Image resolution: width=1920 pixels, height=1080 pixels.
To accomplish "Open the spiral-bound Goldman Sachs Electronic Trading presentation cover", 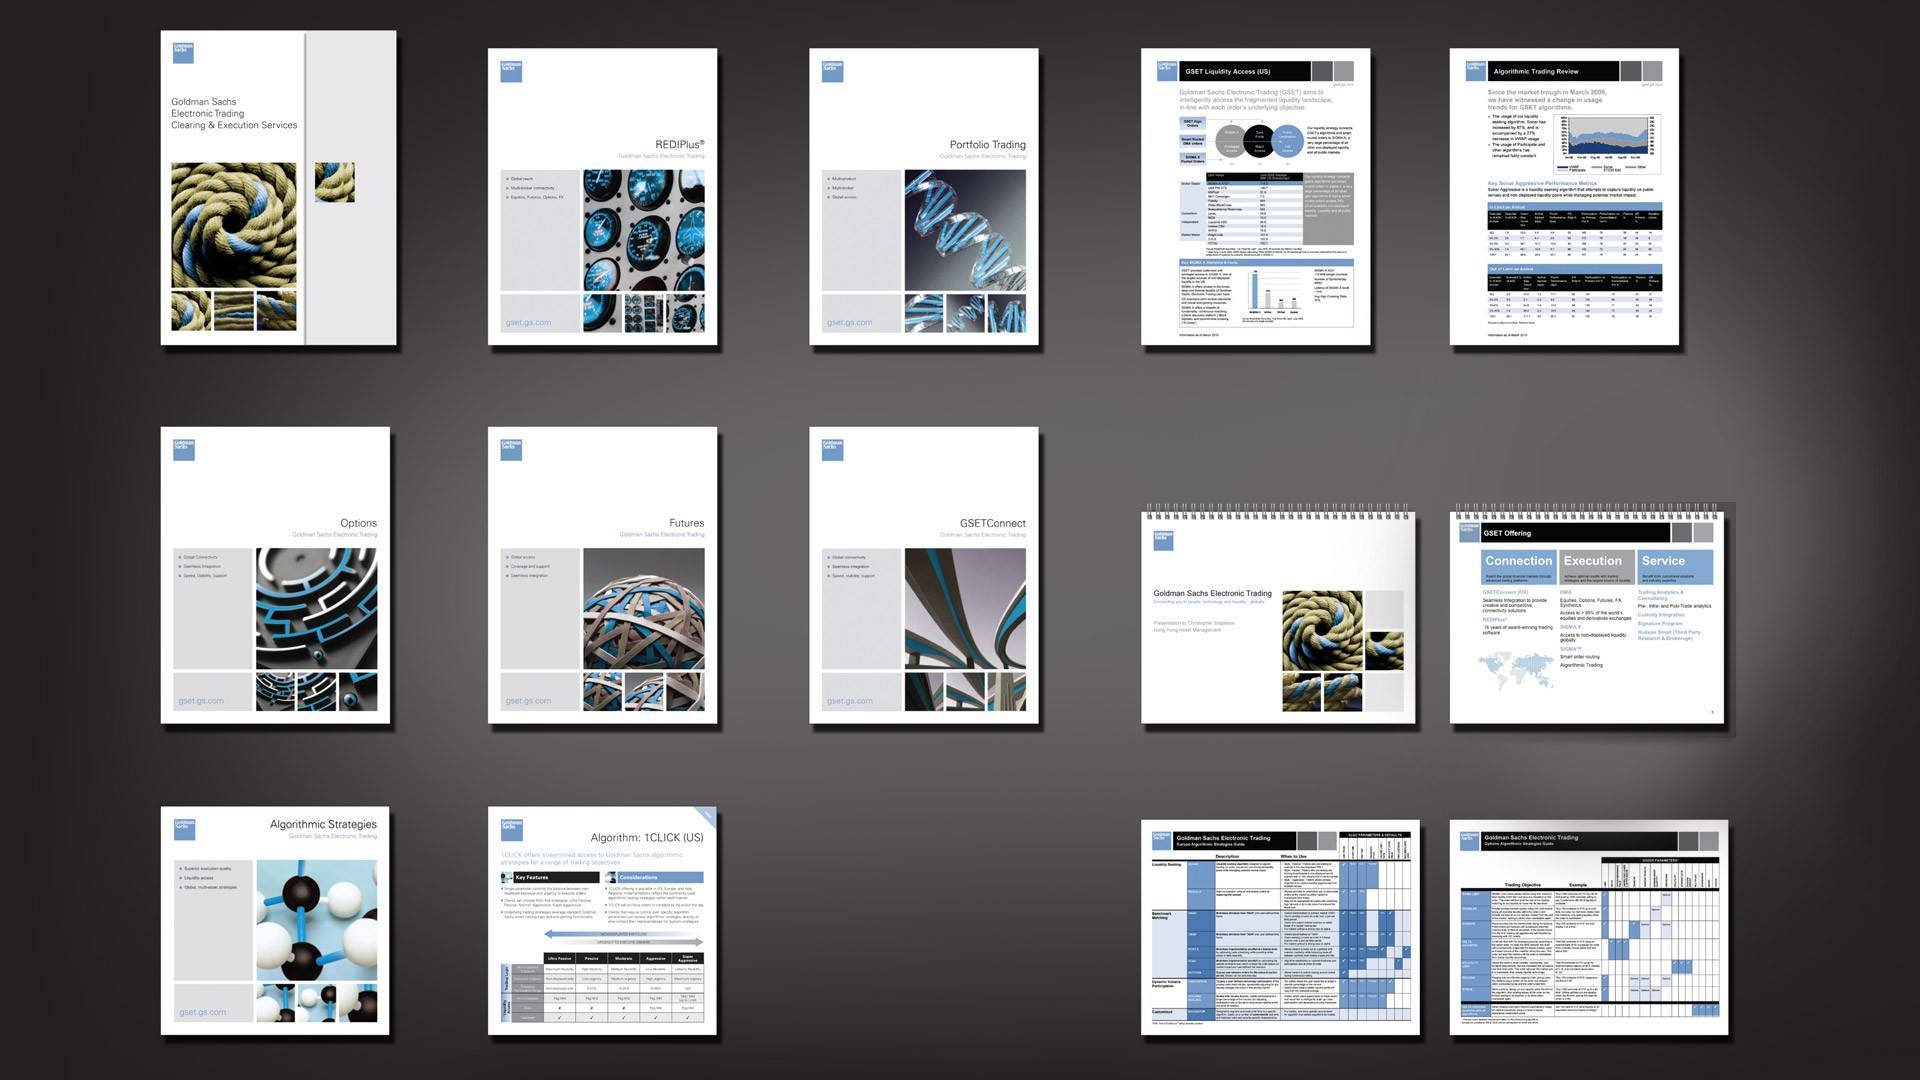I will click(x=1280, y=615).
